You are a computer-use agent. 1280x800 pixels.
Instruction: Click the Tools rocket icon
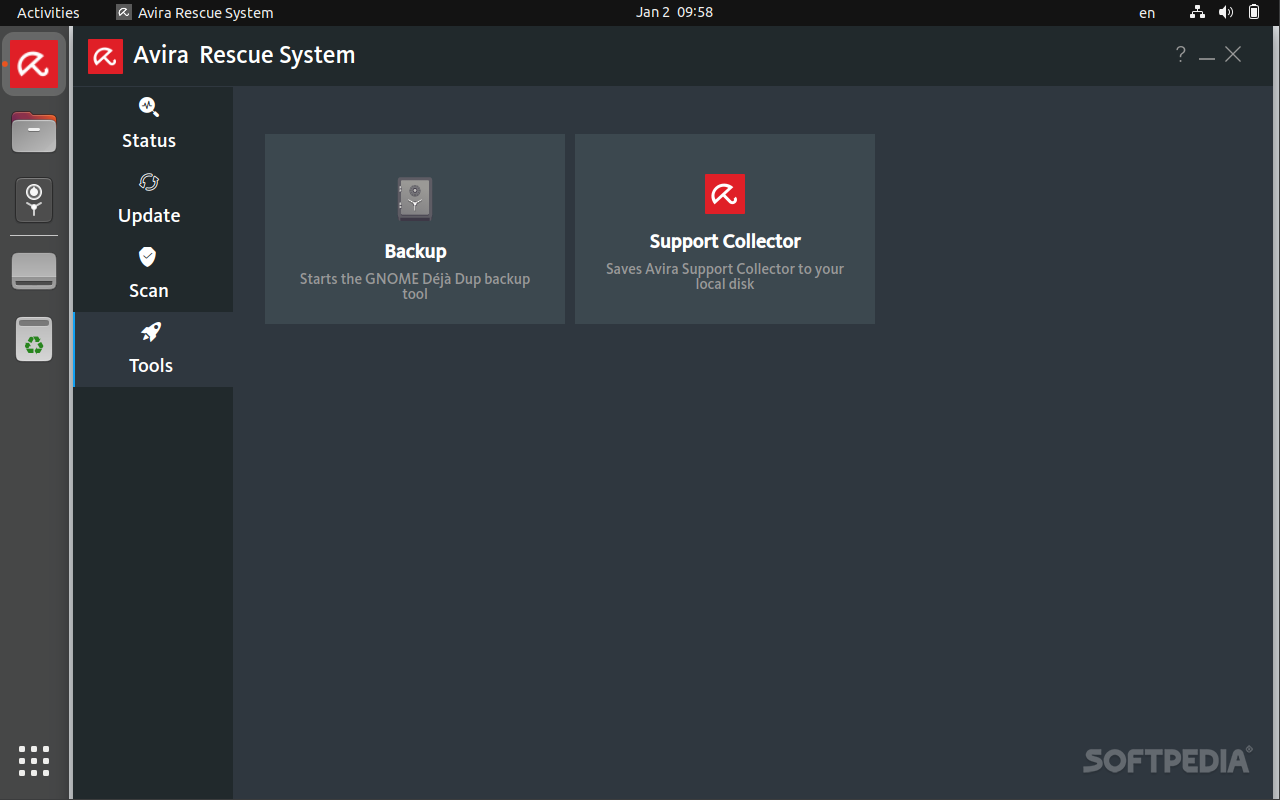coord(151,332)
